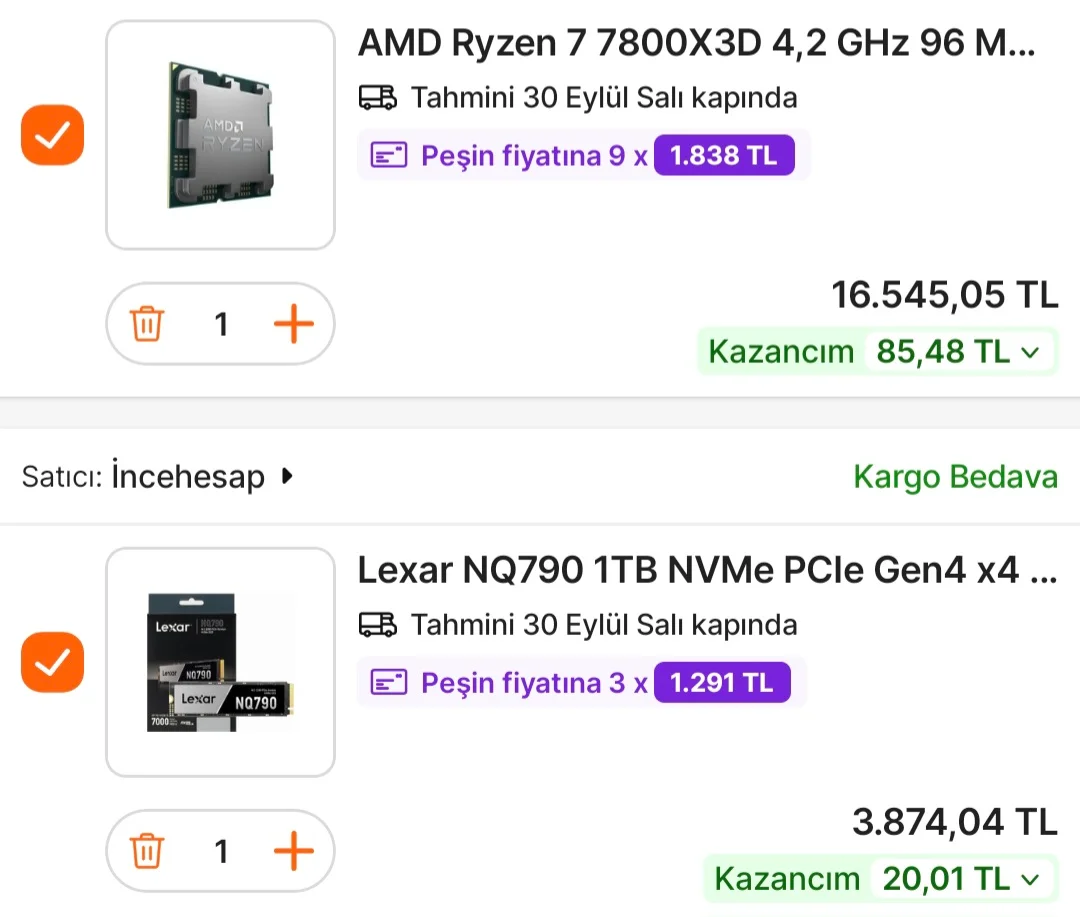Click the installment card icon on the Ryzen item
Image resolution: width=1080 pixels, height=917 pixels.
[x=389, y=156]
